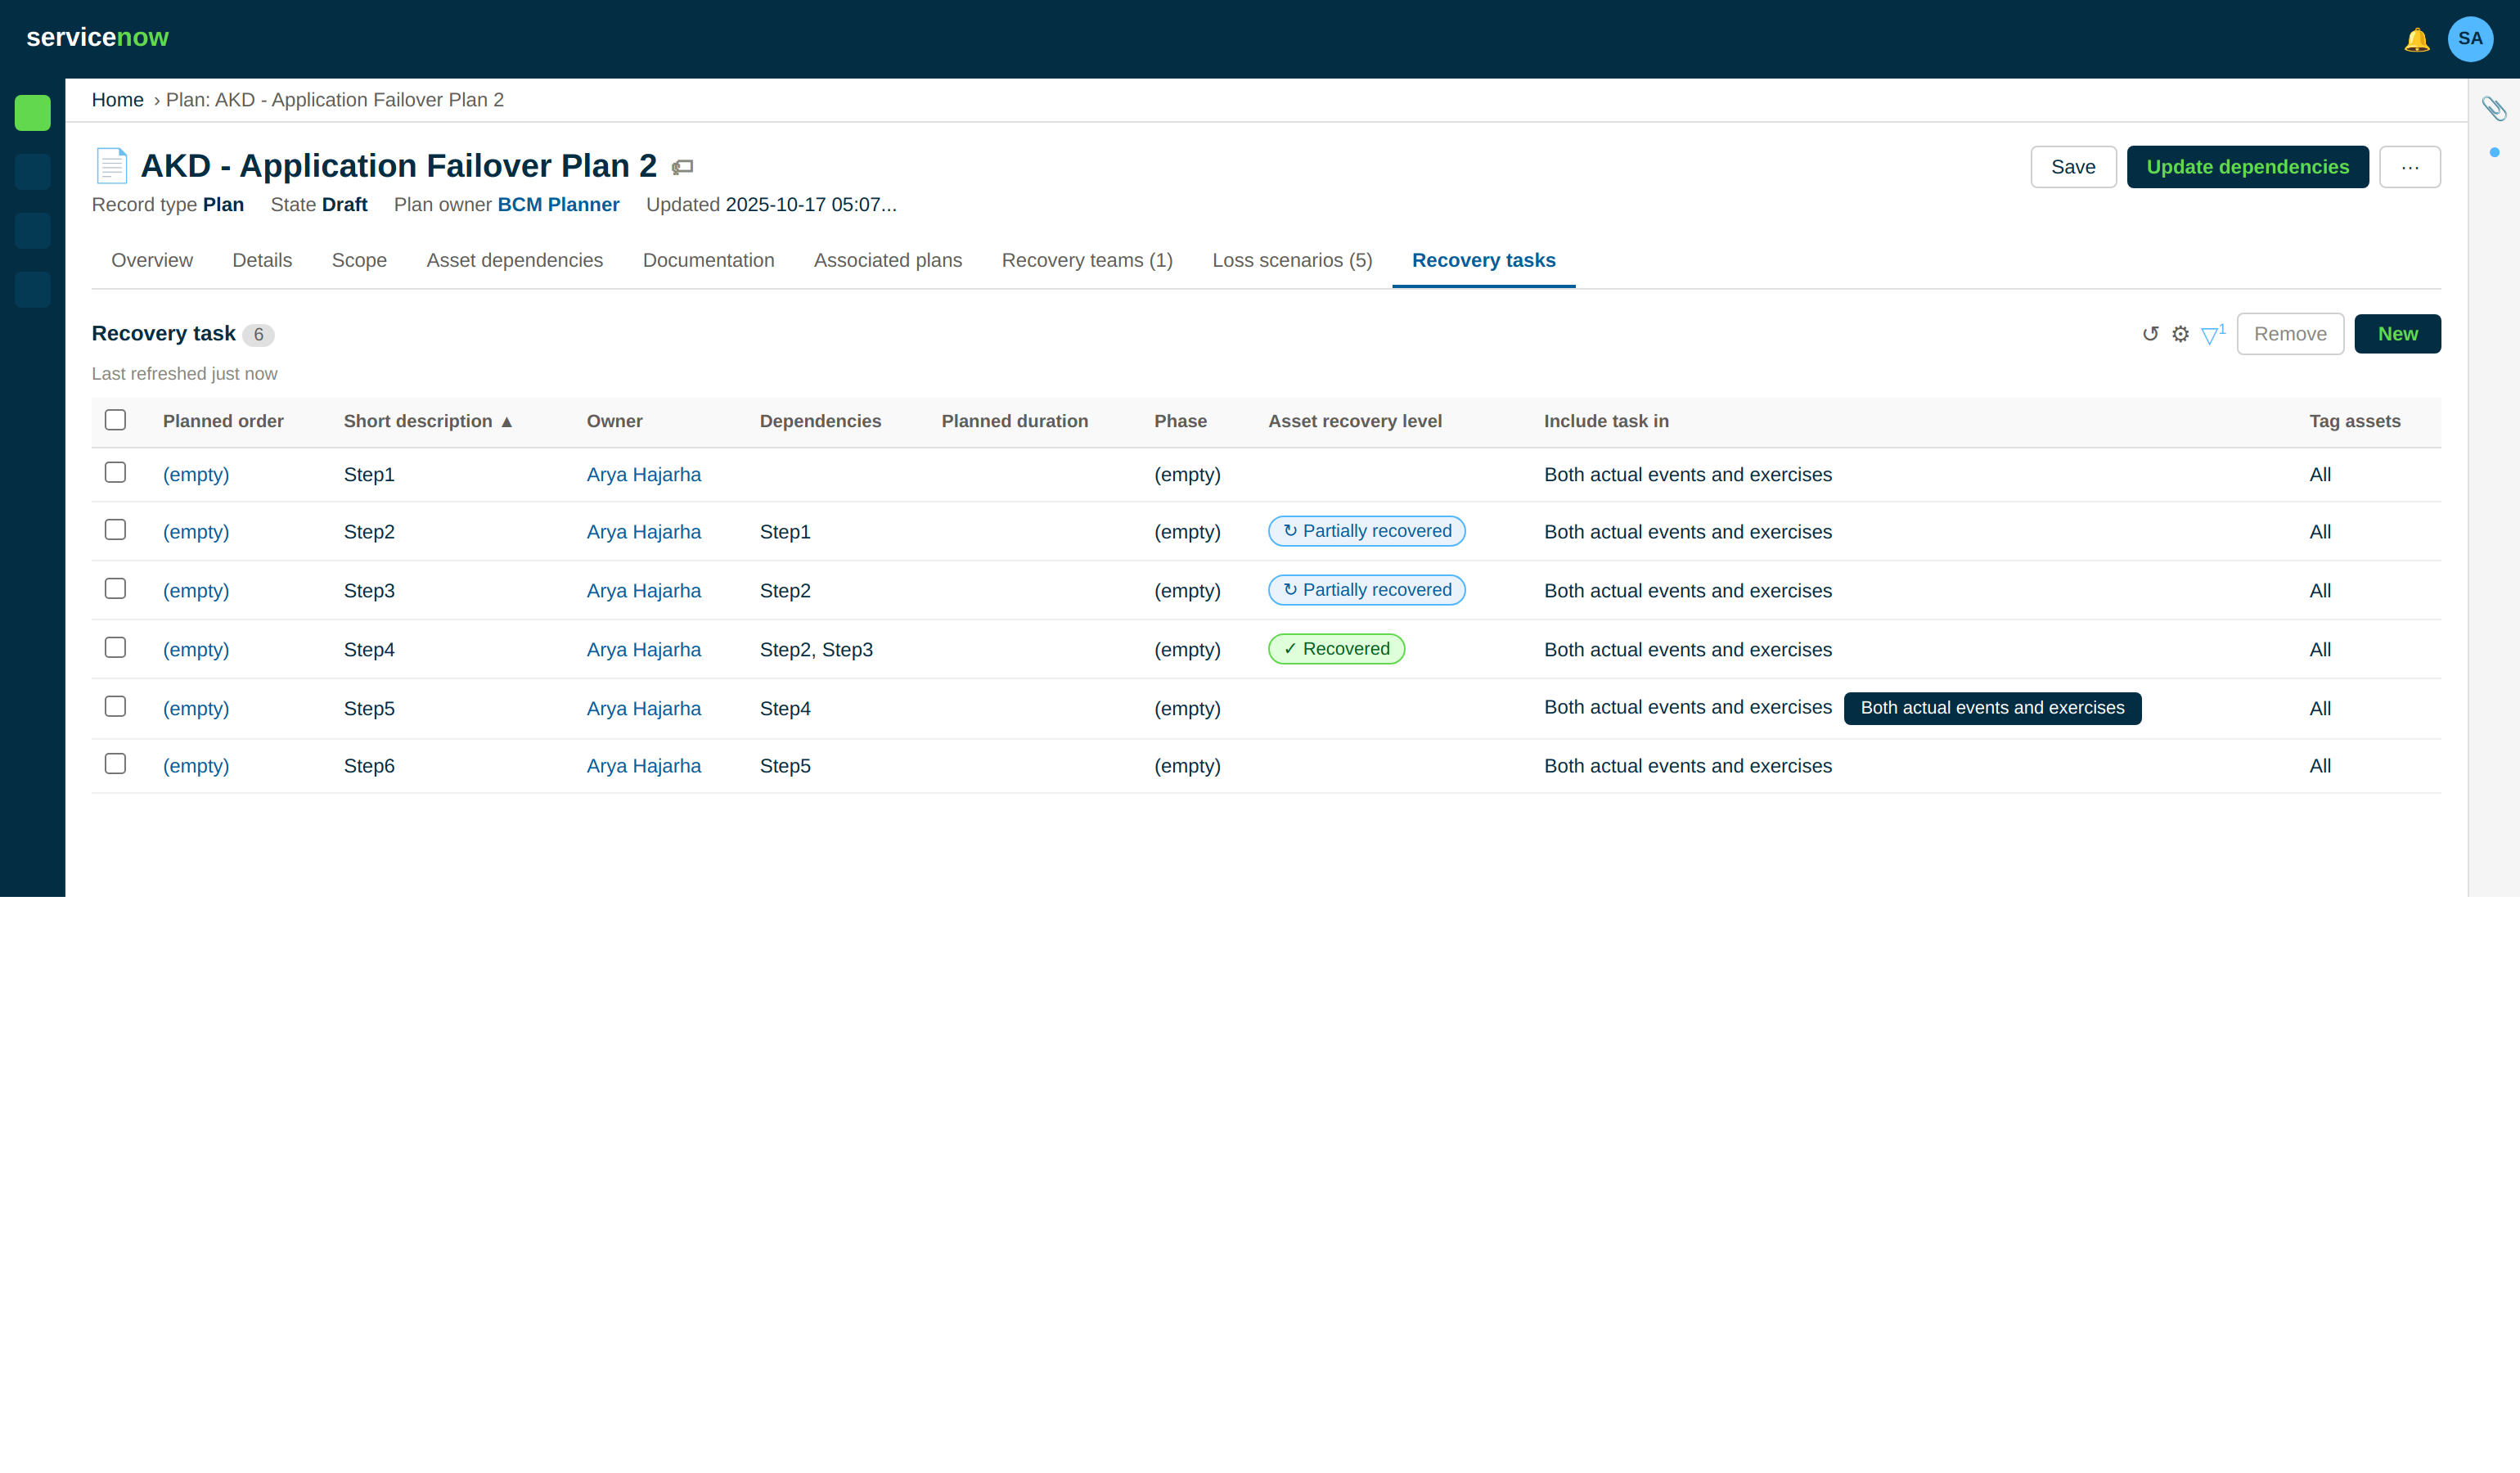Screen dimensions: 2520x1473
Task: Open BCM Planner plan owner link
Action: [558, 205]
